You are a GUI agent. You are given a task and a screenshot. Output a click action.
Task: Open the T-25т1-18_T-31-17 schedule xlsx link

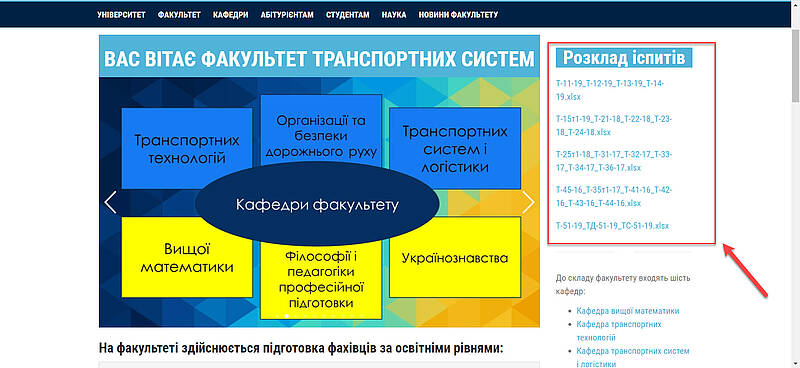click(x=614, y=161)
